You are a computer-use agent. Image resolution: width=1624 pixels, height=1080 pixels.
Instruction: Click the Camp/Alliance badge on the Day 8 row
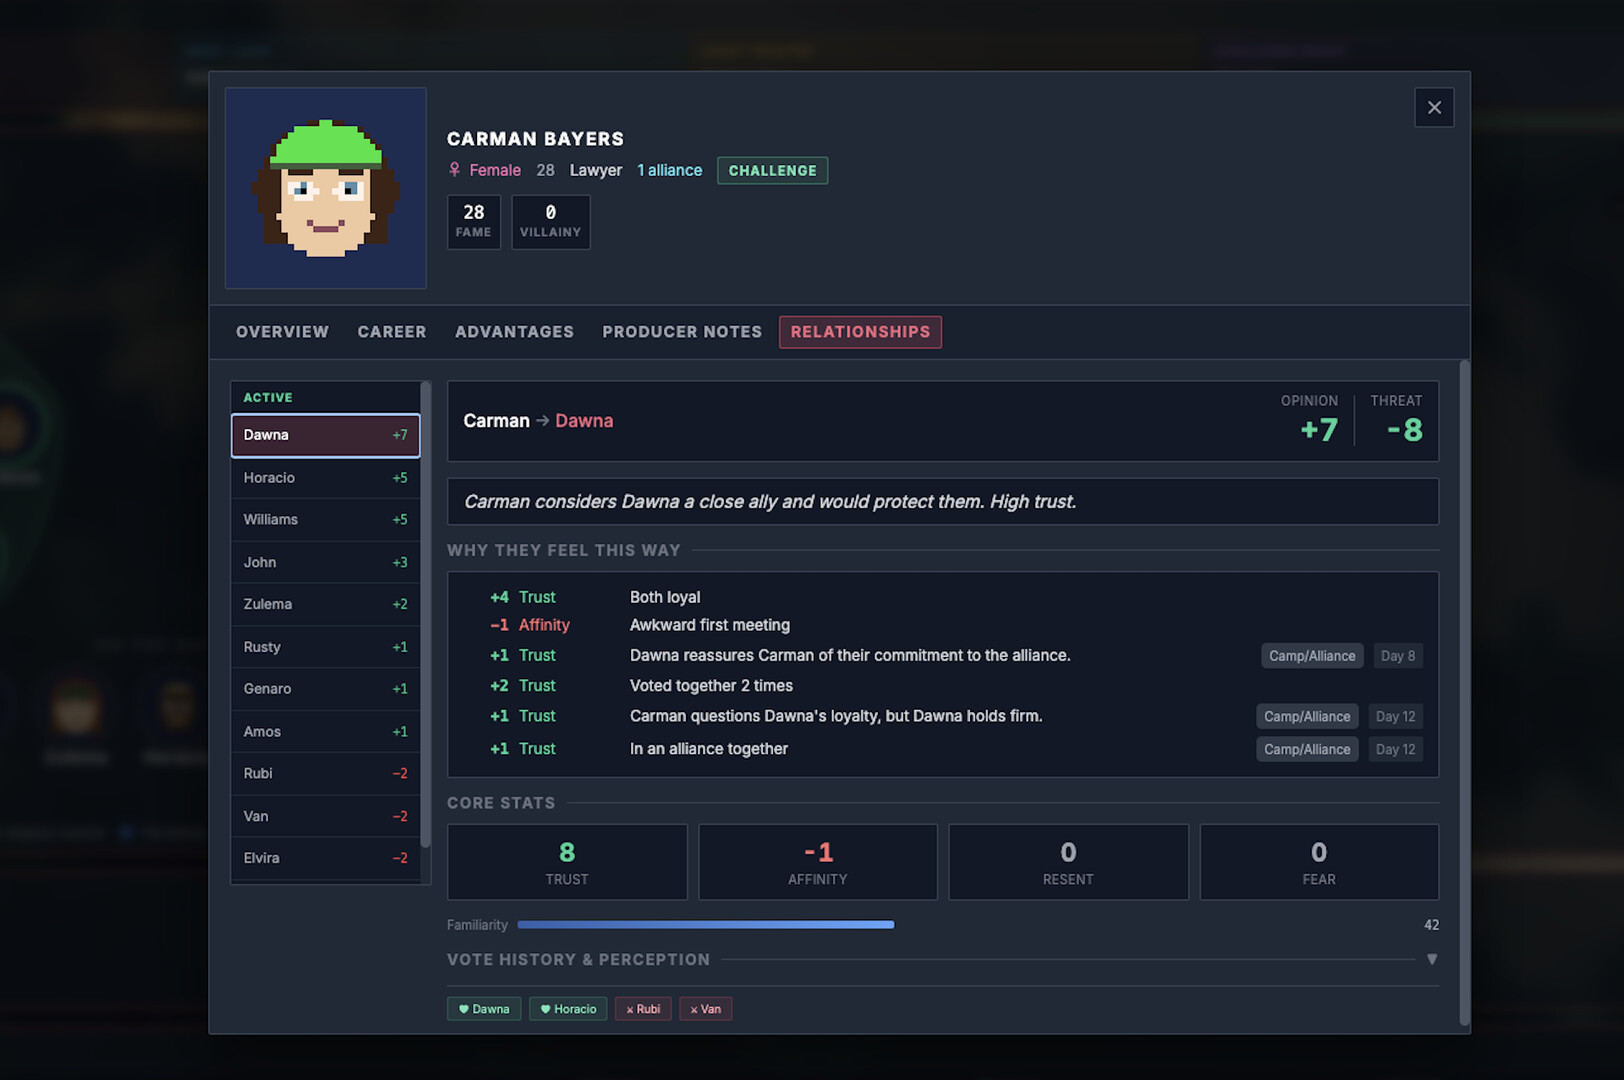1311,655
